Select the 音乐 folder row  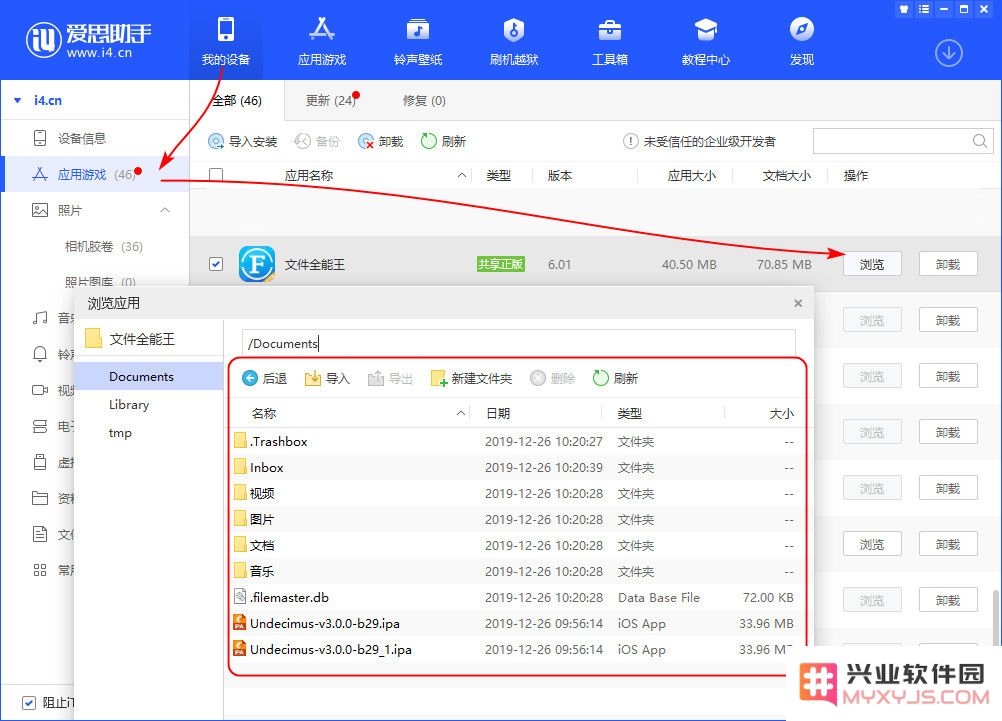514,571
